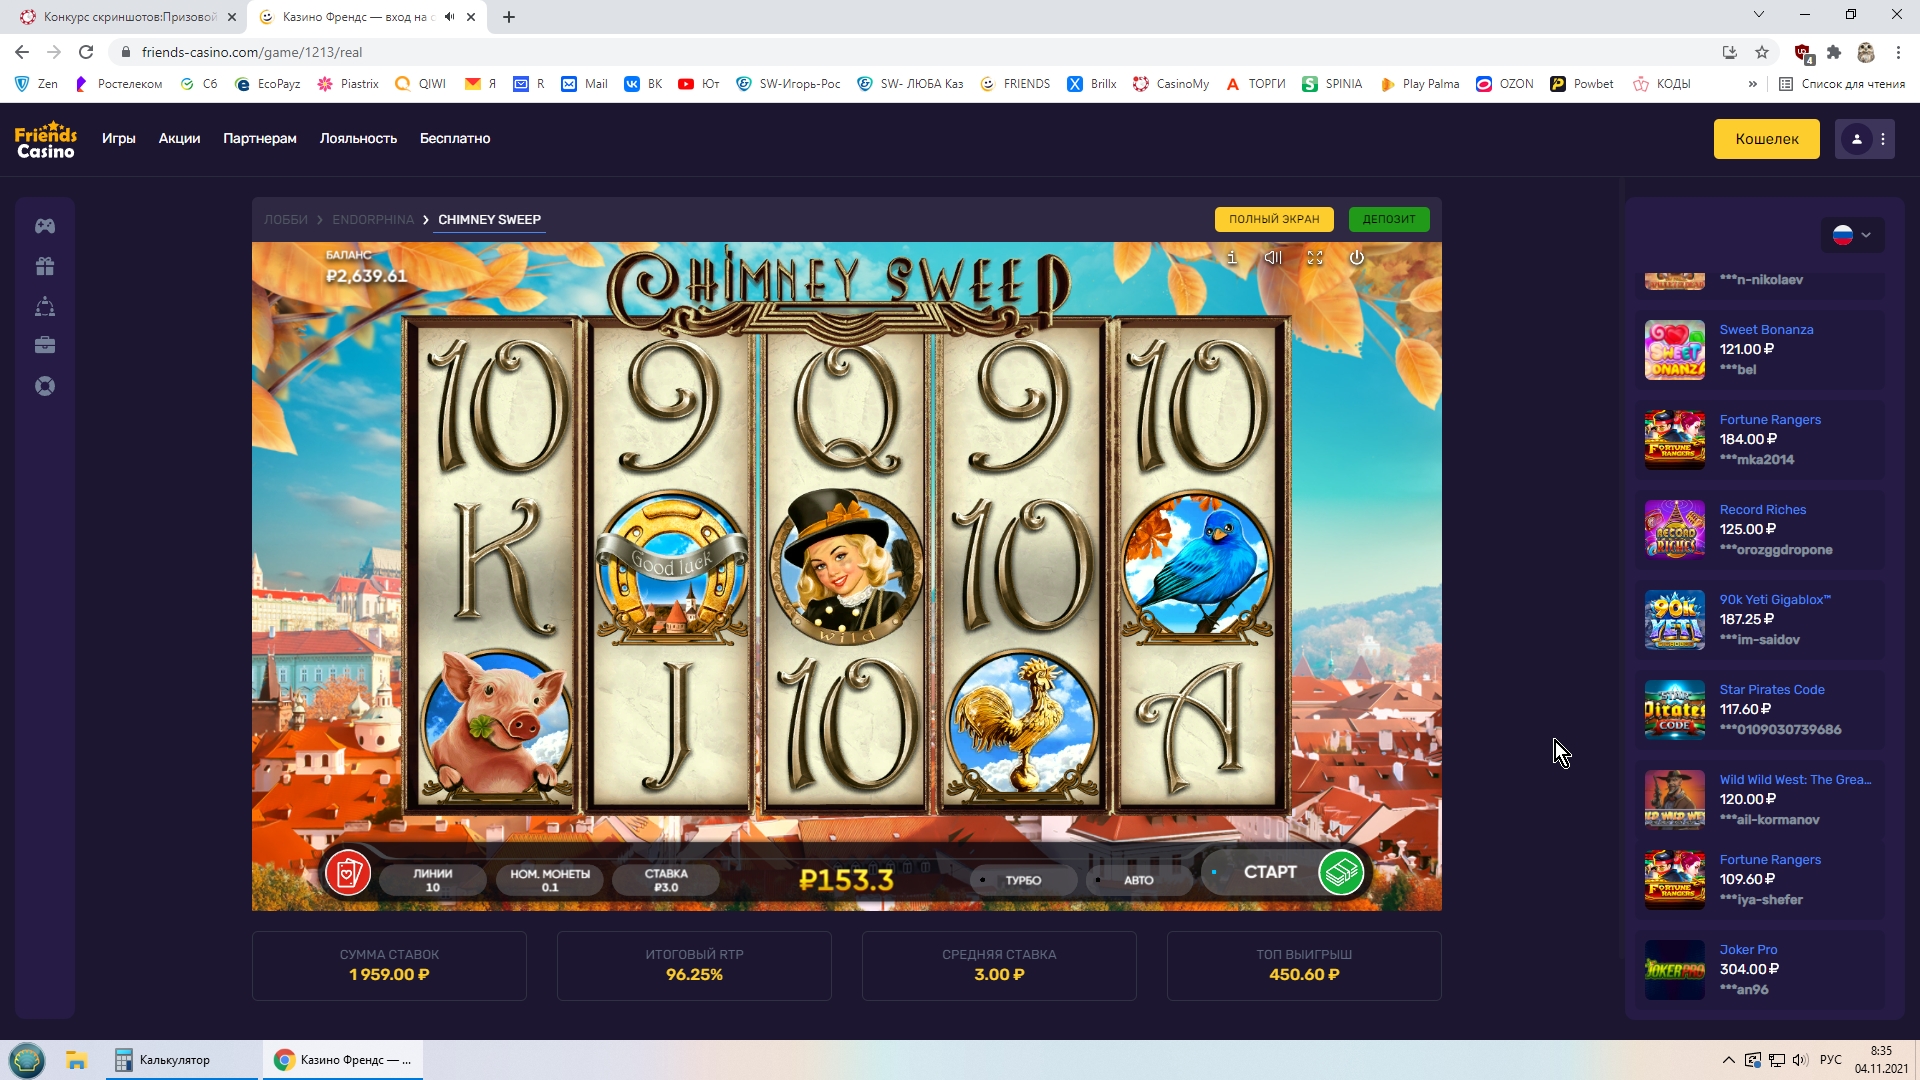Screen dimensions: 1920x1080
Task: Expand the Russian flag language dropdown
Action: click(1852, 235)
